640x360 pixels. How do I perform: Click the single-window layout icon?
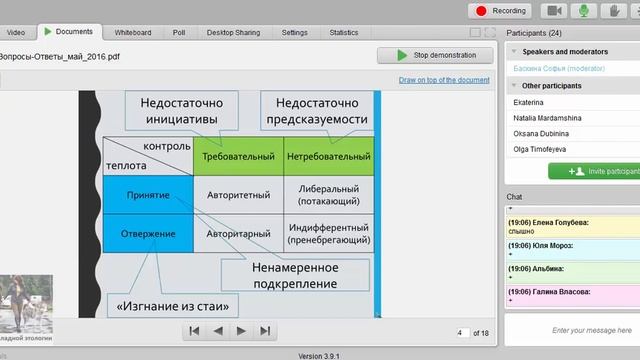pos(475,33)
